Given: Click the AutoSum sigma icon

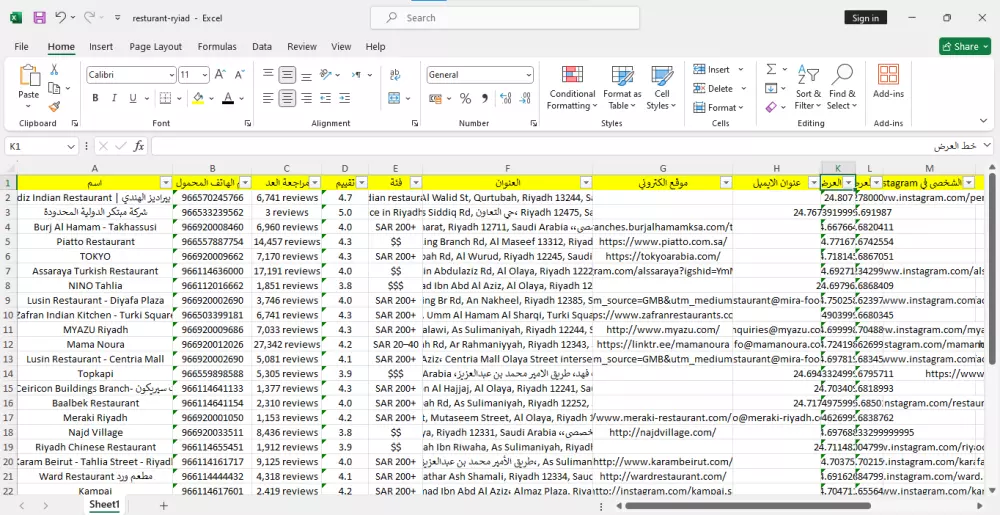Looking at the screenshot, I should 771,69.
